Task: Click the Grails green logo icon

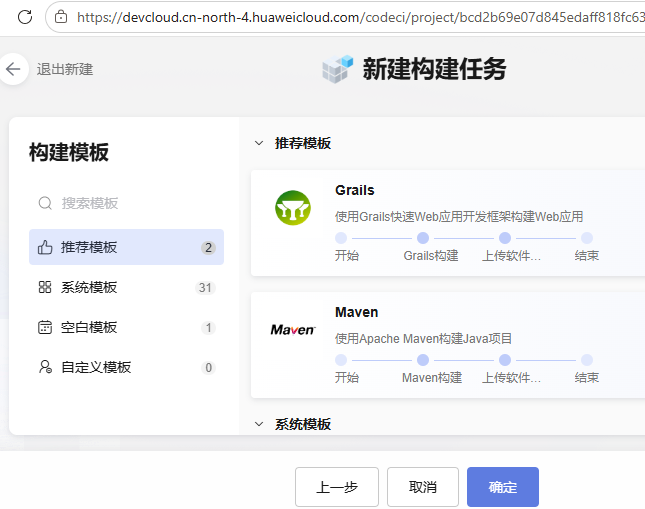Action: click(293, 208)
